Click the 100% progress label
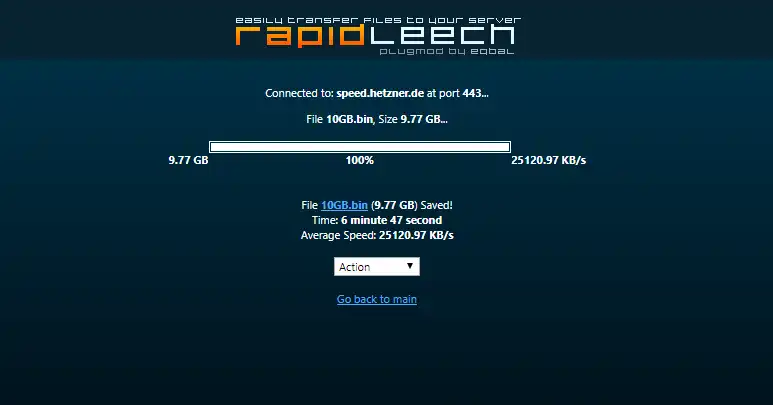This screenshot has width=773, height=405. coord(359,160)
